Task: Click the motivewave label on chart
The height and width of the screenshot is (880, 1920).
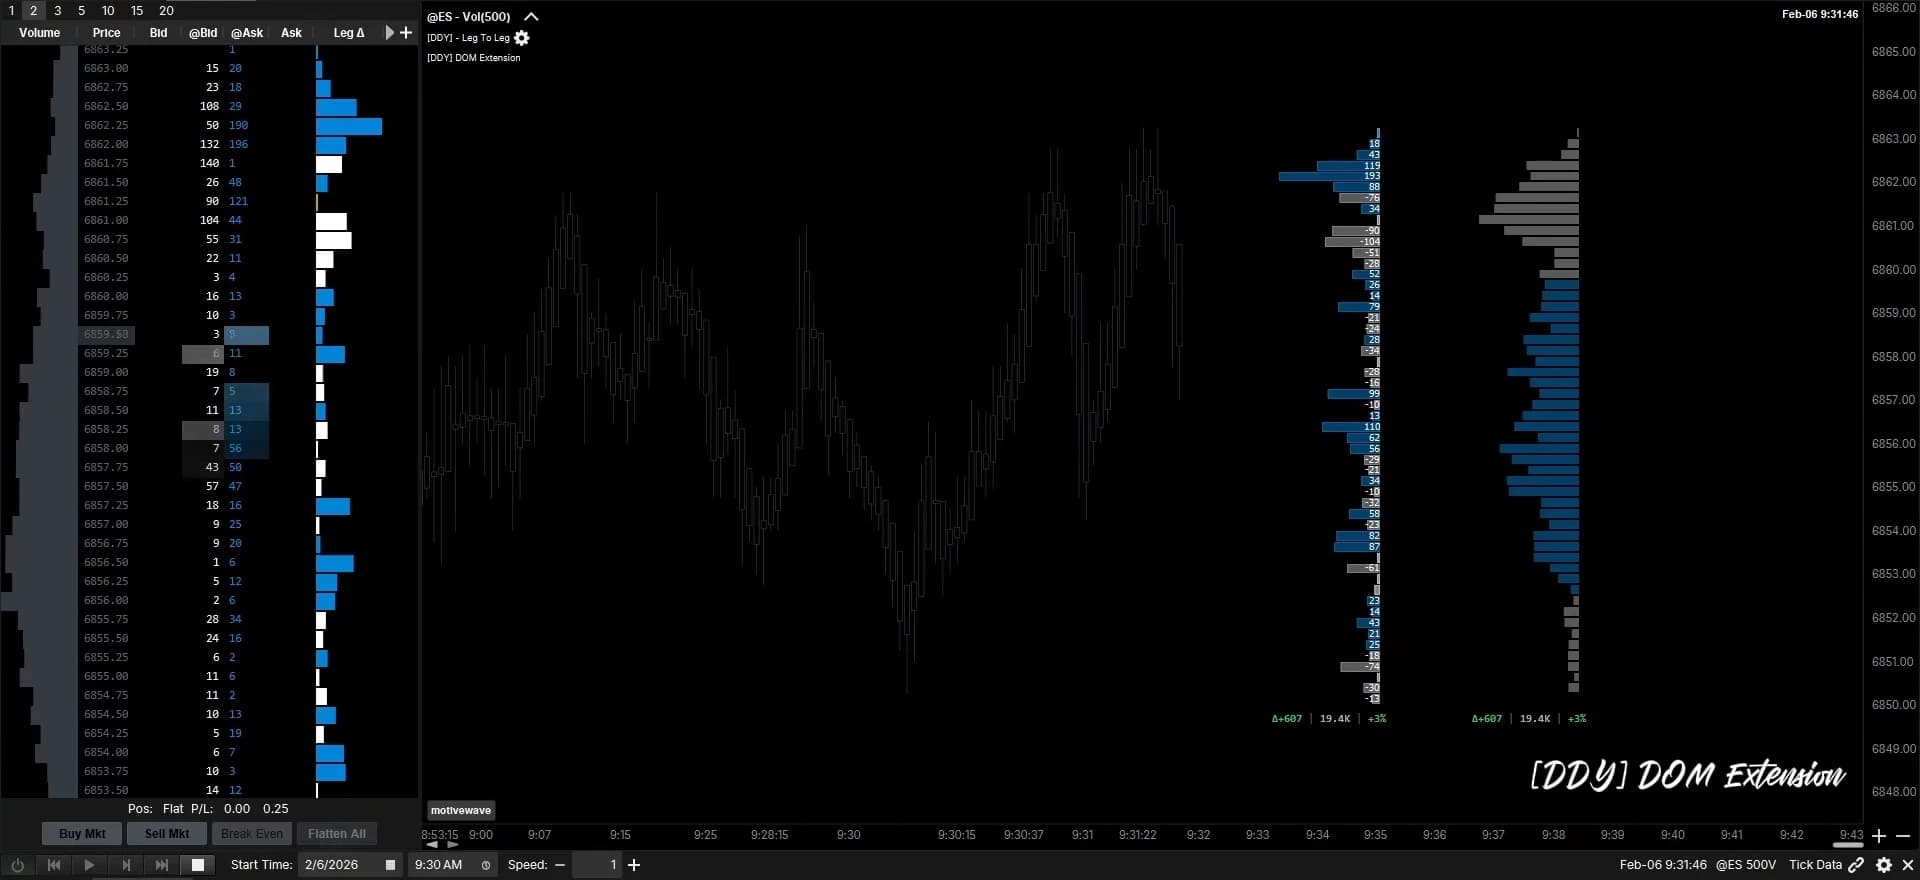Action: [x=461, y=810]
